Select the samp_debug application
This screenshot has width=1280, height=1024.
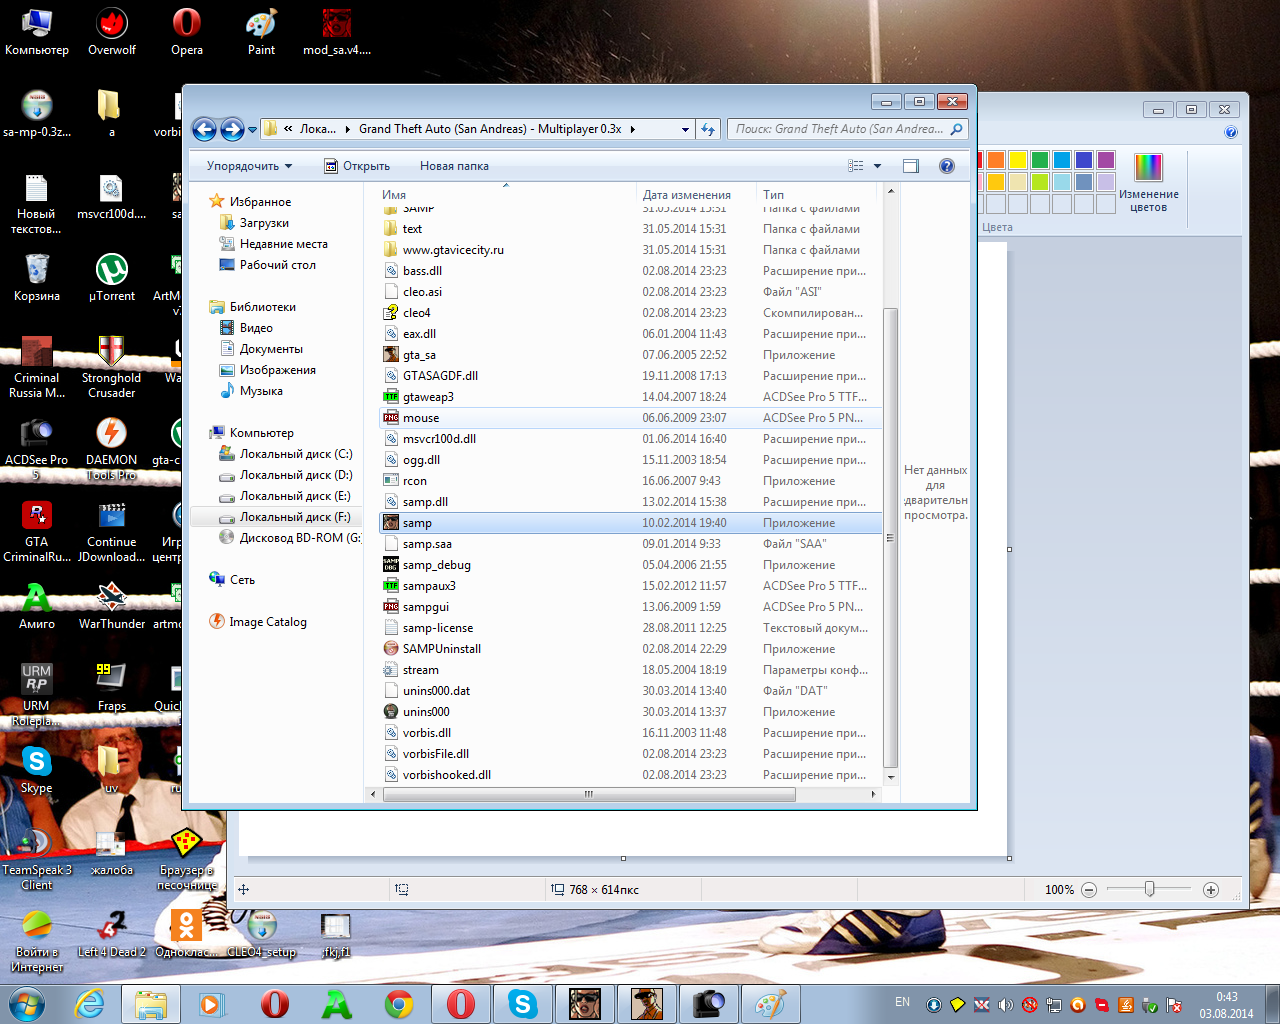(630, 565)
